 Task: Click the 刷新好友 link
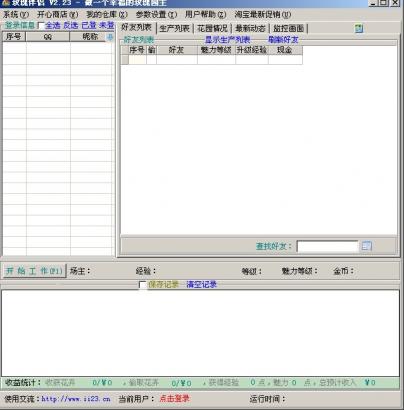283,40
